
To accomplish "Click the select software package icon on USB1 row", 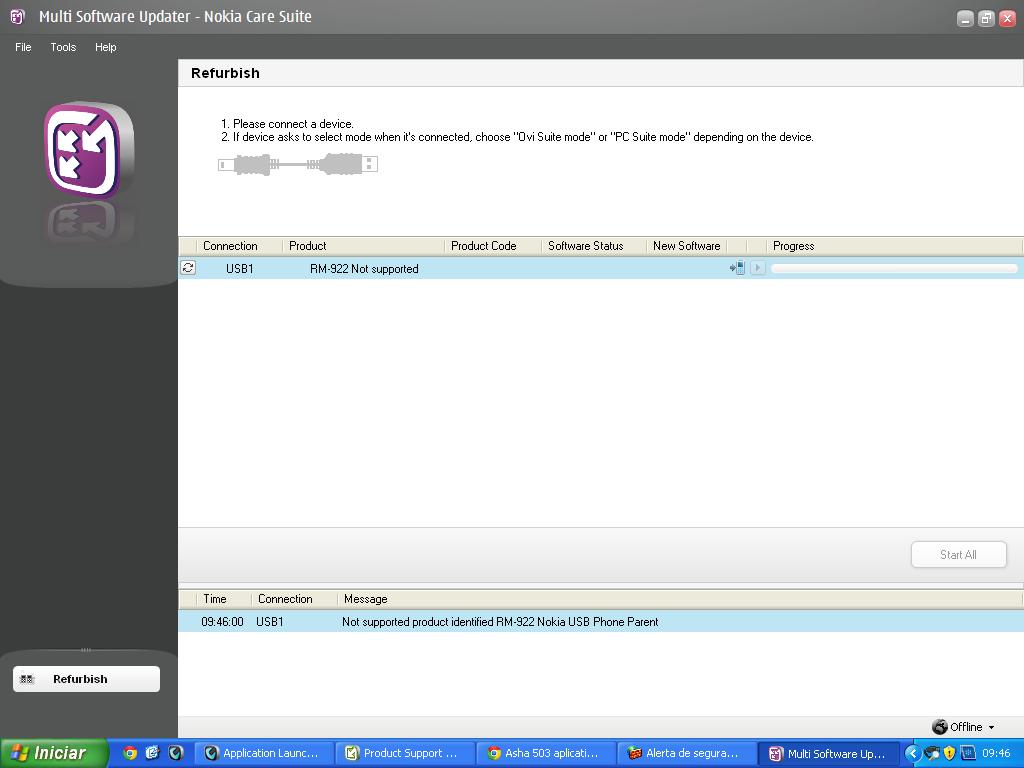I will tap(737, 268).
